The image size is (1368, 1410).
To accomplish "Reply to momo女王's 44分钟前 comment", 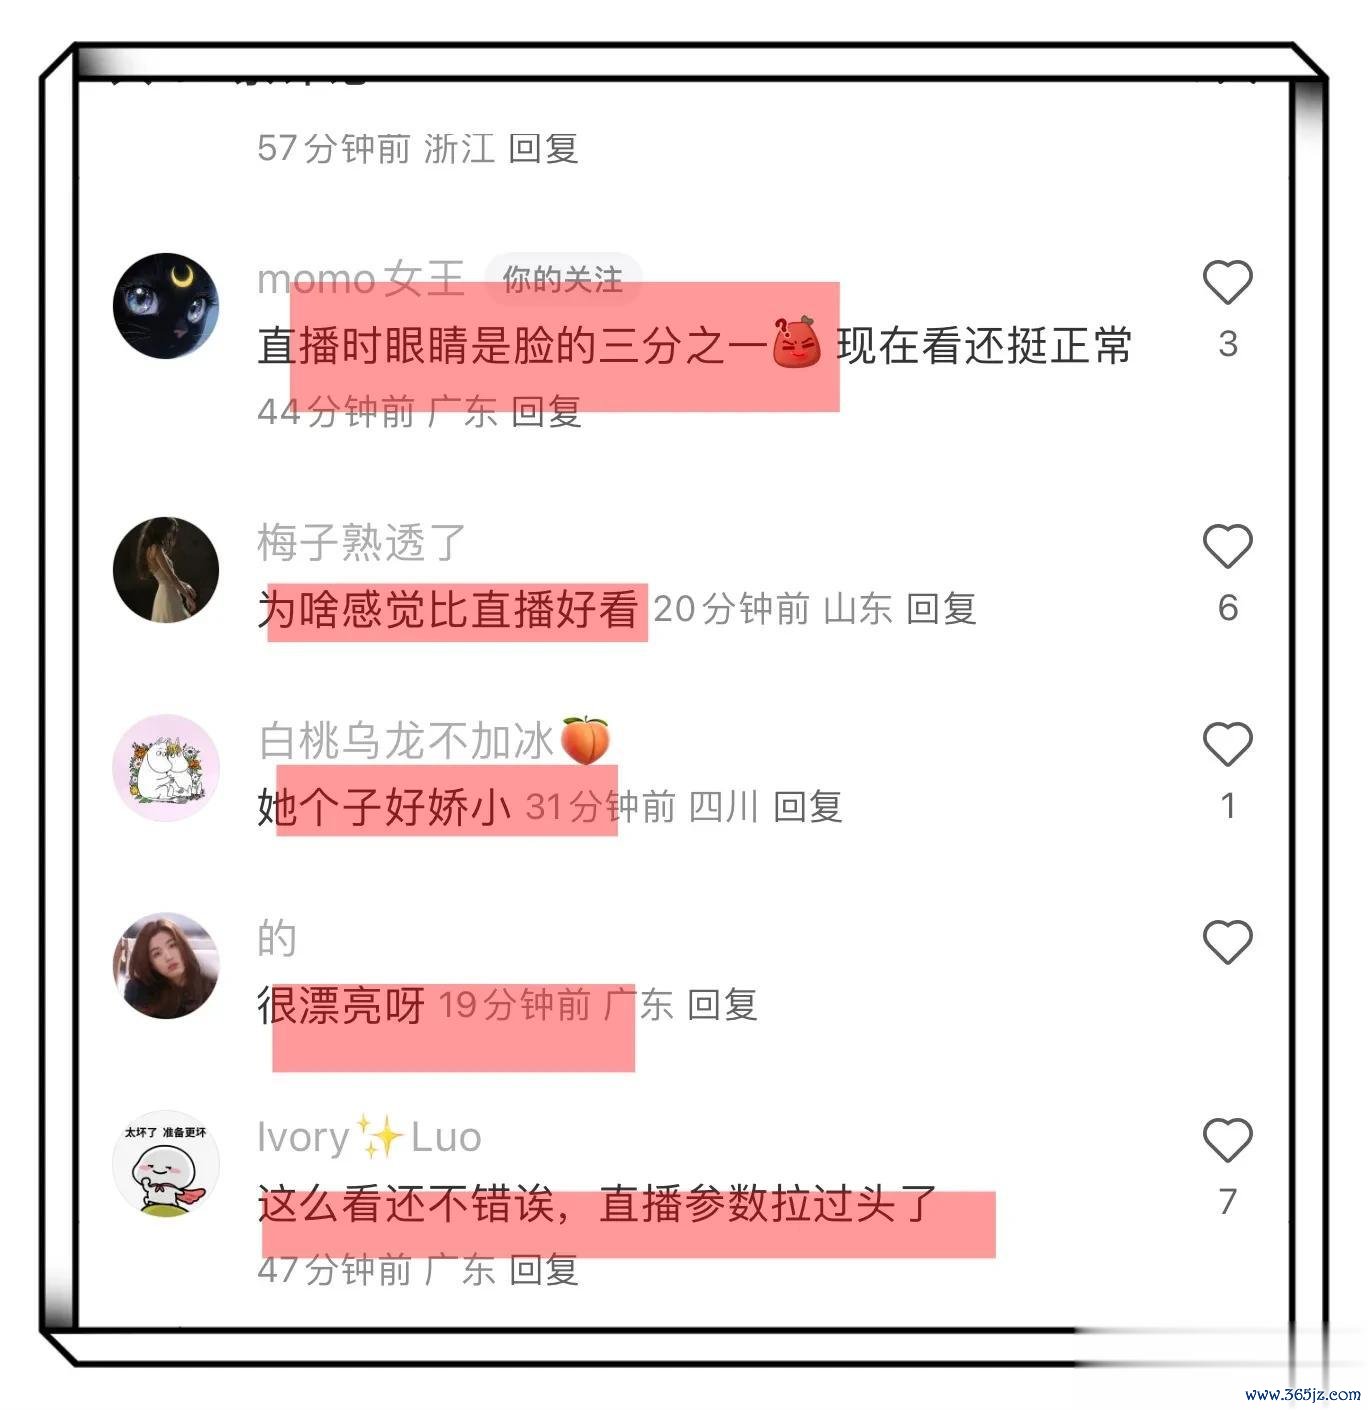I will [x=546, y=411].
